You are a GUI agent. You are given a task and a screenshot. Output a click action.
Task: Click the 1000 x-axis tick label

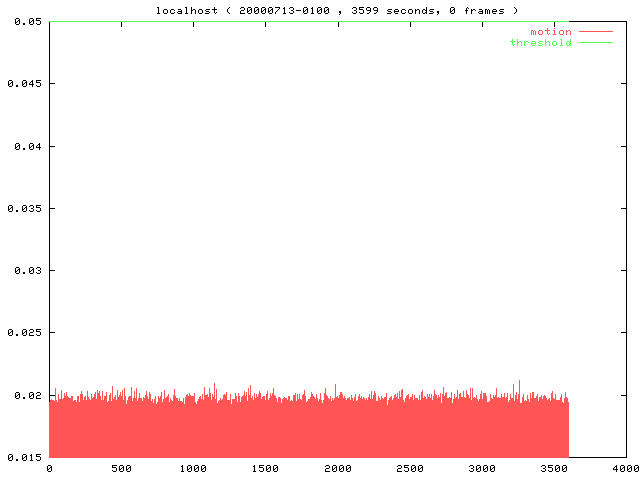(x=193, y=468)
